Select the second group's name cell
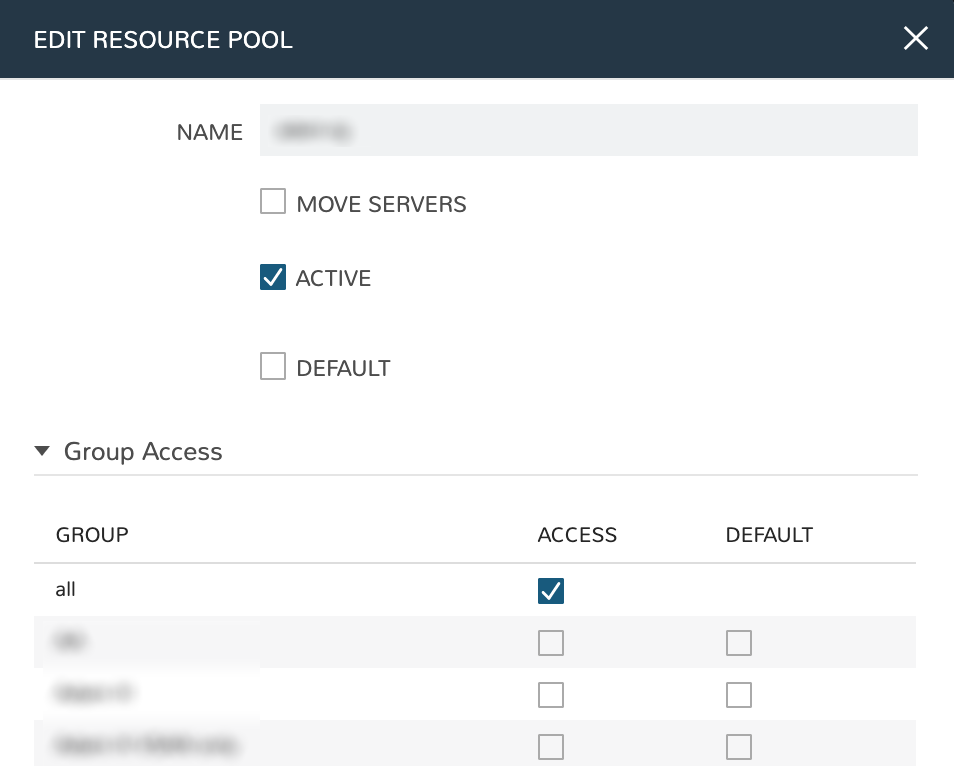Image resolution: width=954 pixels, height=766 pixels. click(70, 641)
